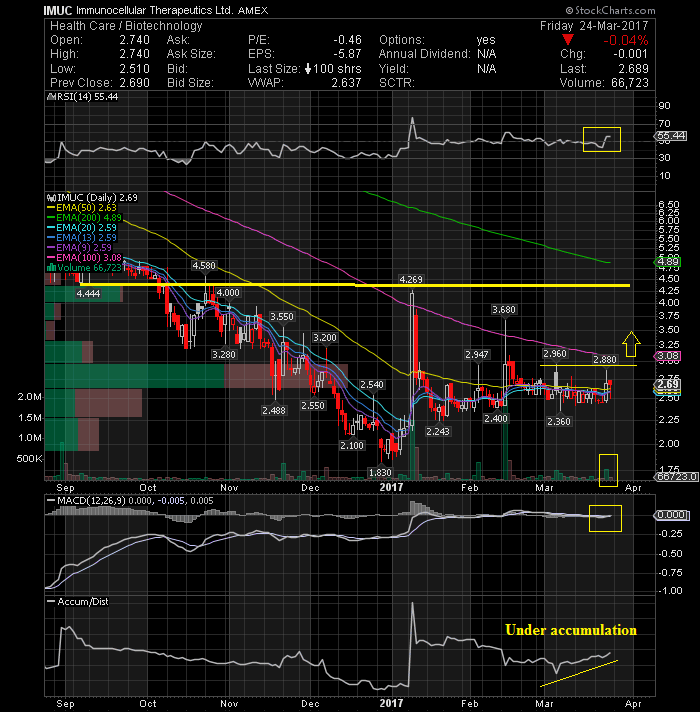Click the 2.400 price low label

point(496,418)
